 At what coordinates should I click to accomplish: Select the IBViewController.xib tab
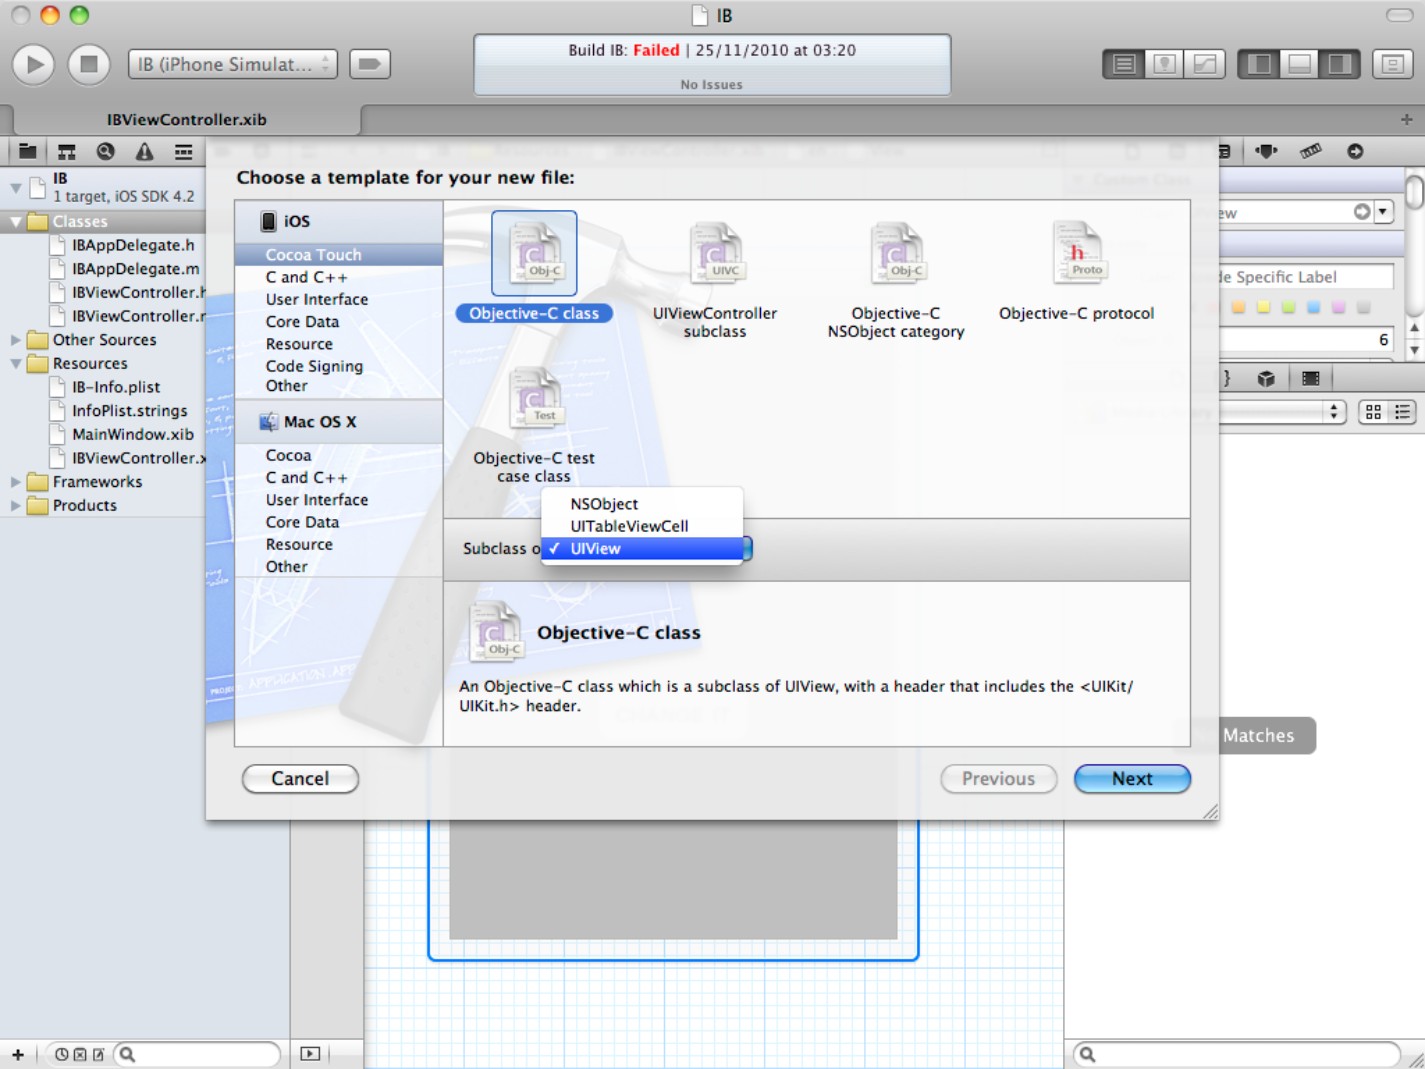186,119
